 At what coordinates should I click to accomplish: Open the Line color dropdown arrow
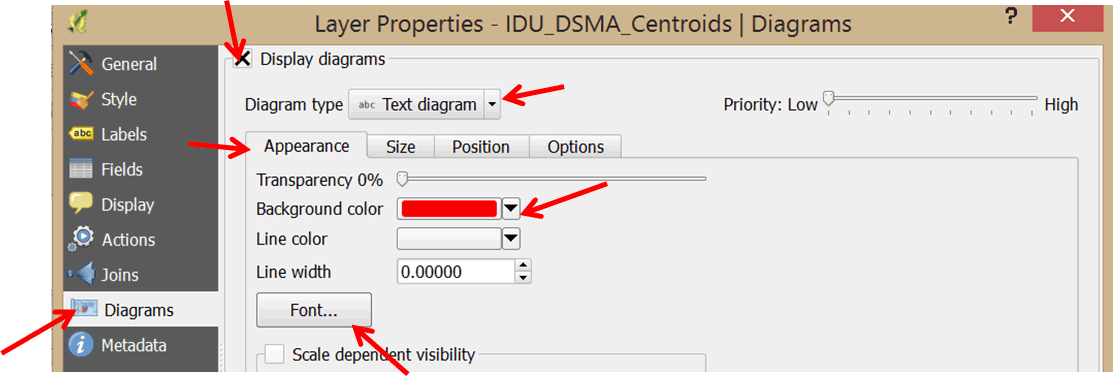[x=511, y=239]
